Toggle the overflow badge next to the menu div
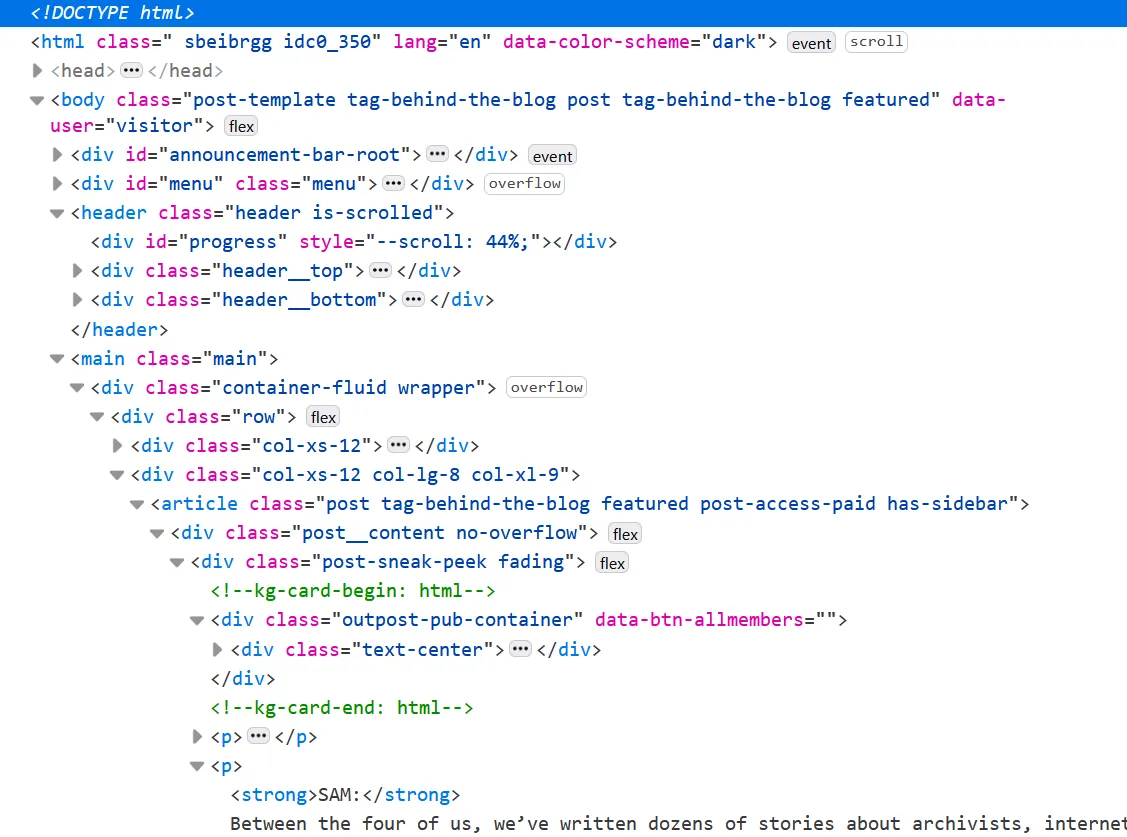The width and height of the screenshot is (1127, 837). [524, 184]
